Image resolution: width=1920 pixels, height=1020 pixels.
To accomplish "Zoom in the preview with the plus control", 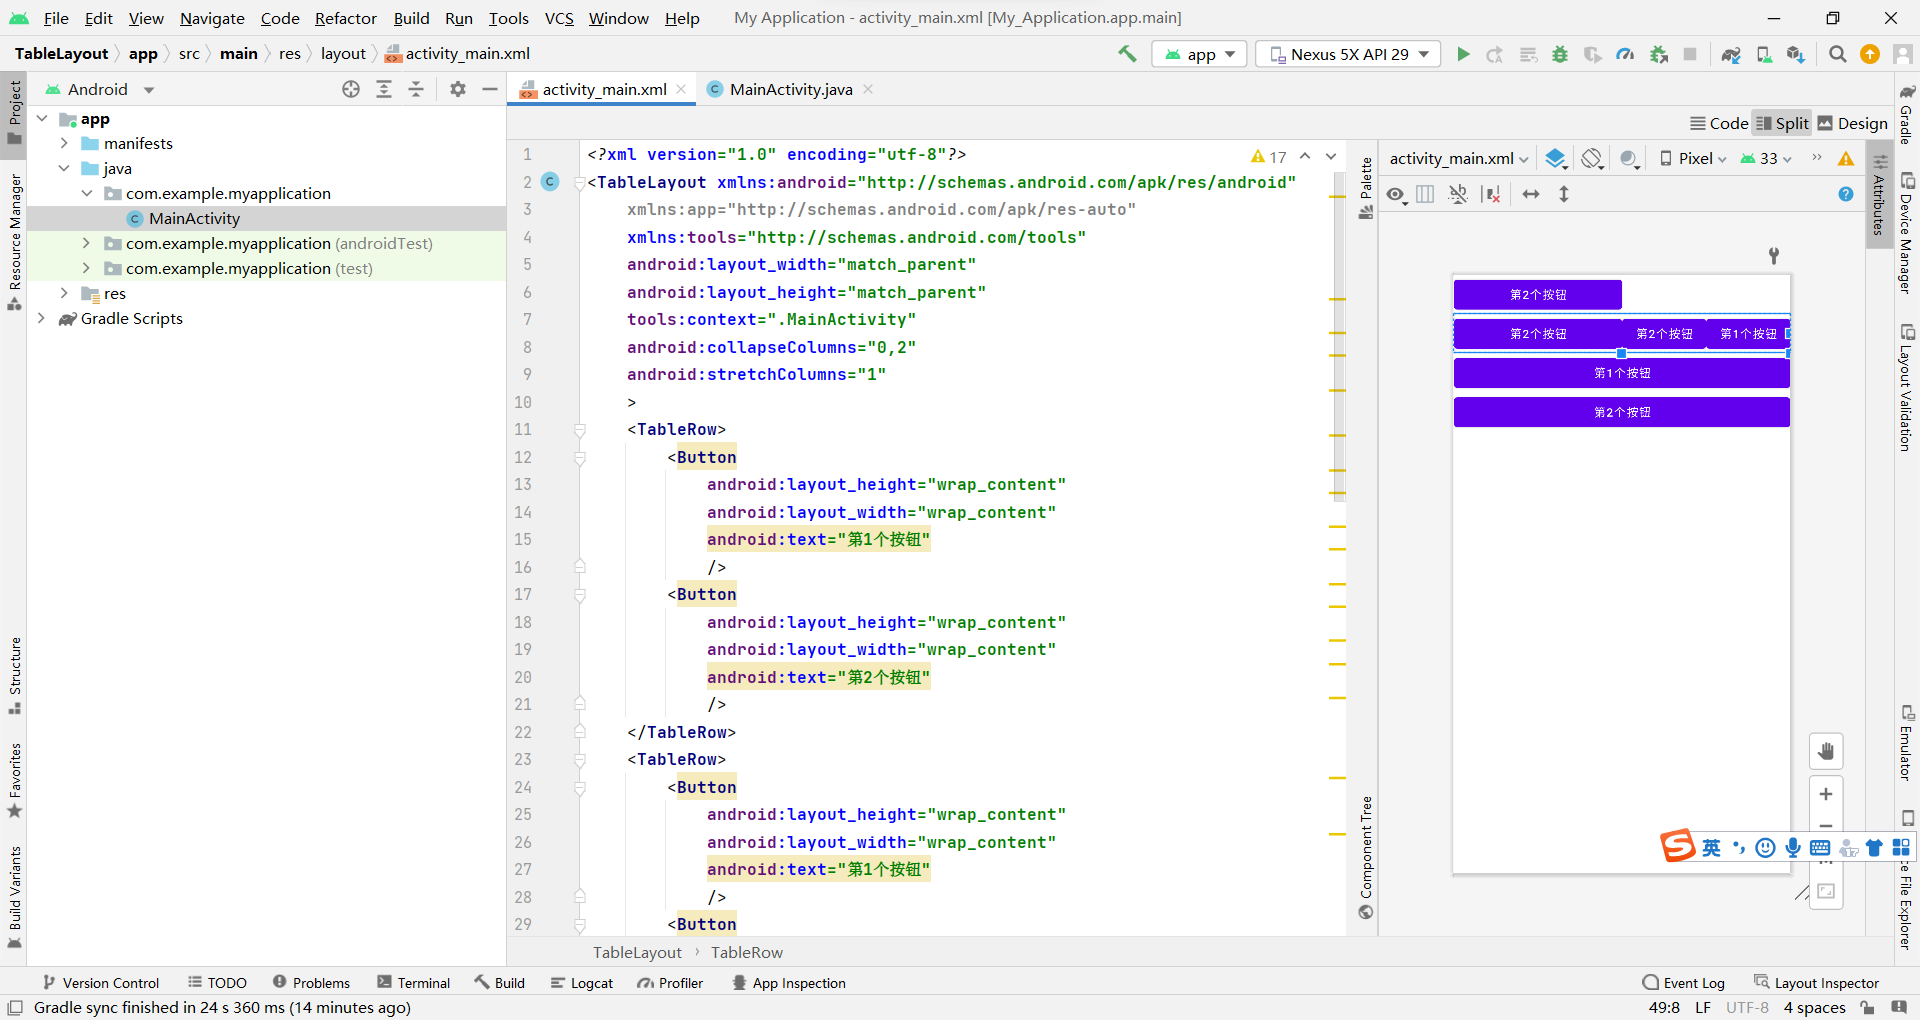I will [x=1826, y=795].
